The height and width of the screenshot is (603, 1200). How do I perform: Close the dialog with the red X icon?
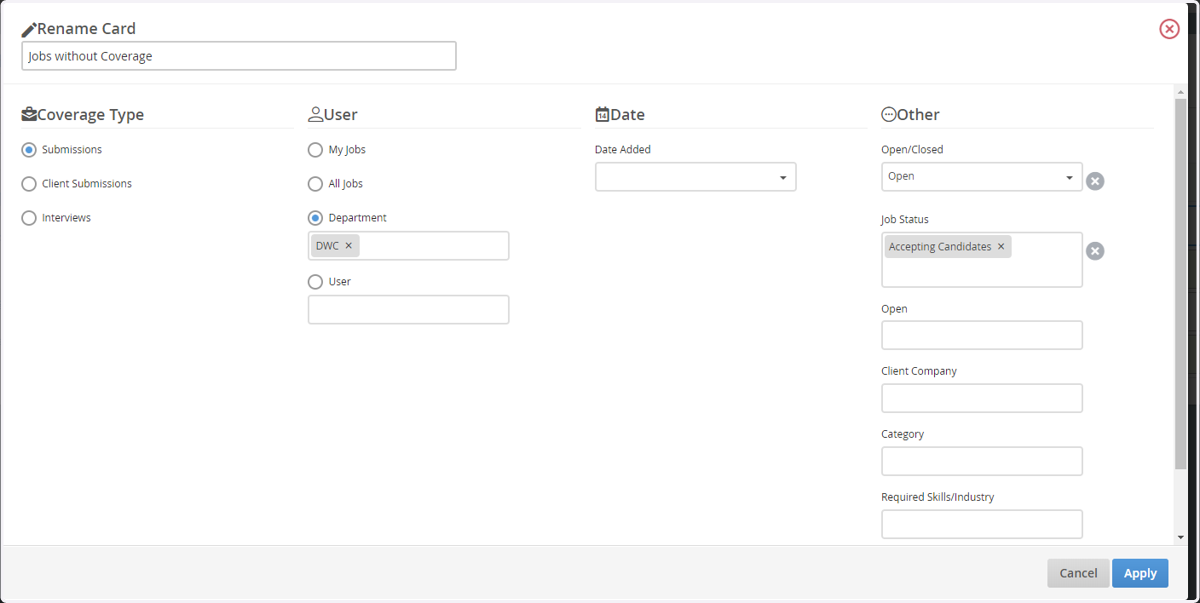pyautogui.click(x=1169, y=29)
